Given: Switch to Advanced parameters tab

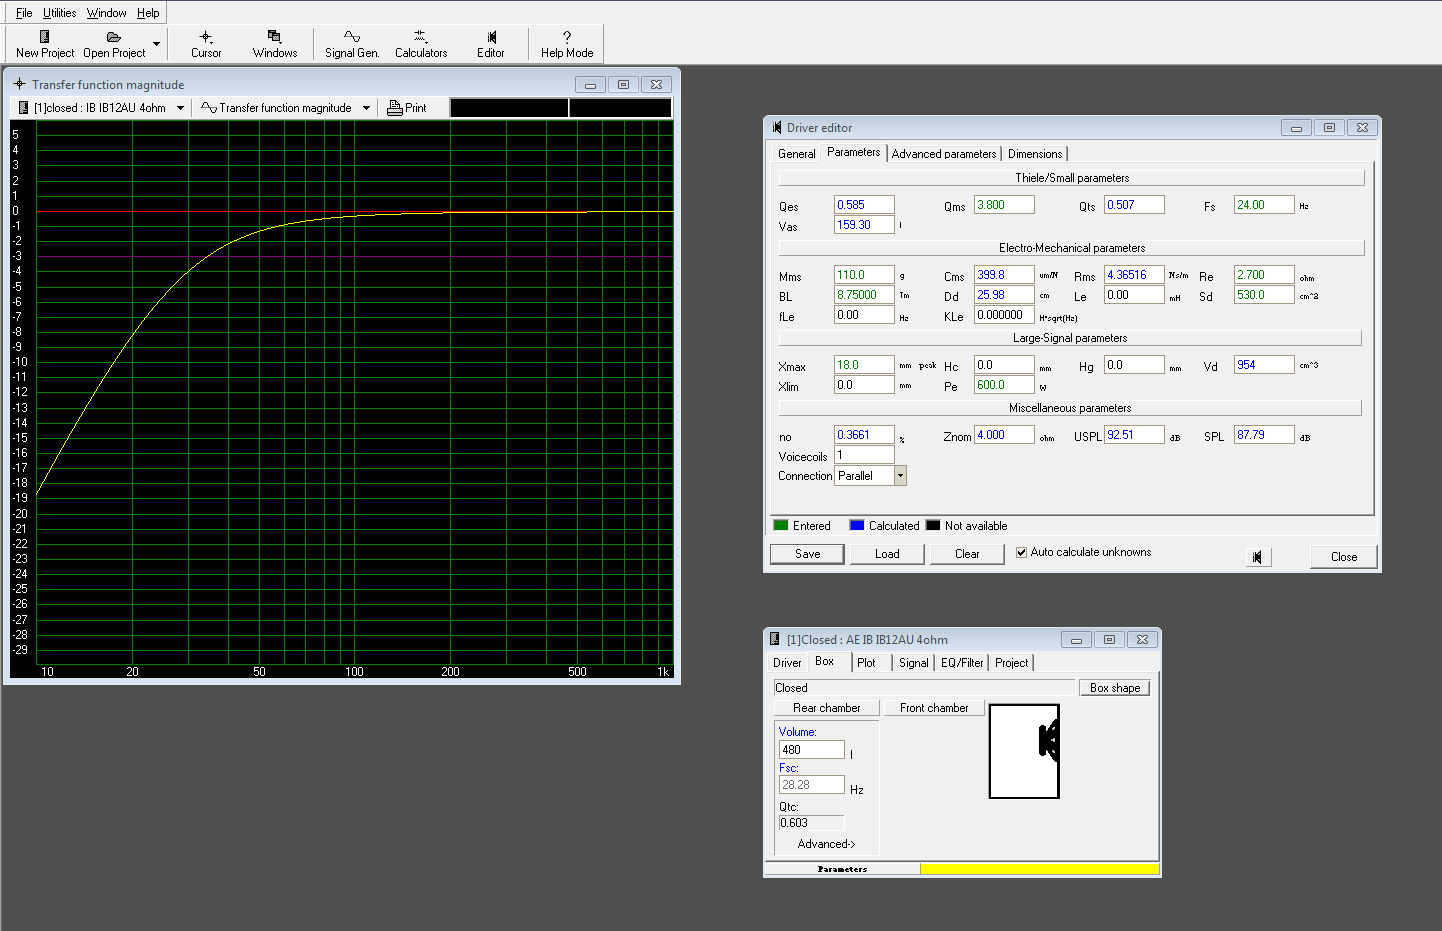Looking at the screenshot, I should click(943, 154).
